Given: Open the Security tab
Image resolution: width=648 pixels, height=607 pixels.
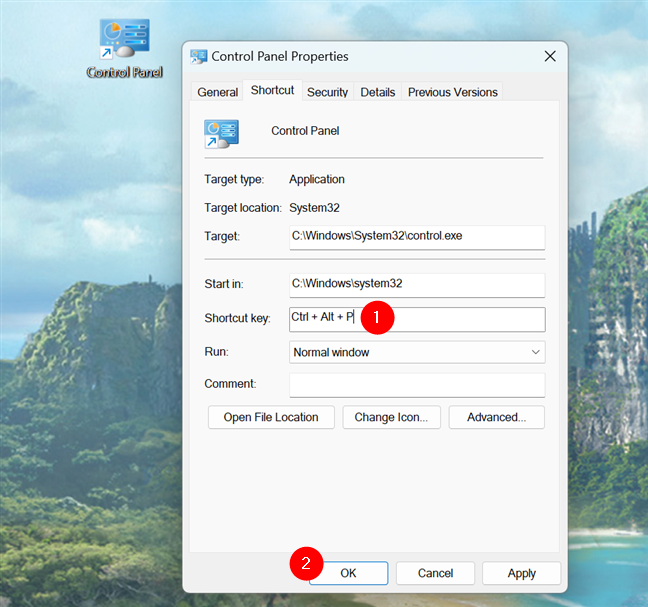Looking at the screenshot, I should click(x=327, y=92).
